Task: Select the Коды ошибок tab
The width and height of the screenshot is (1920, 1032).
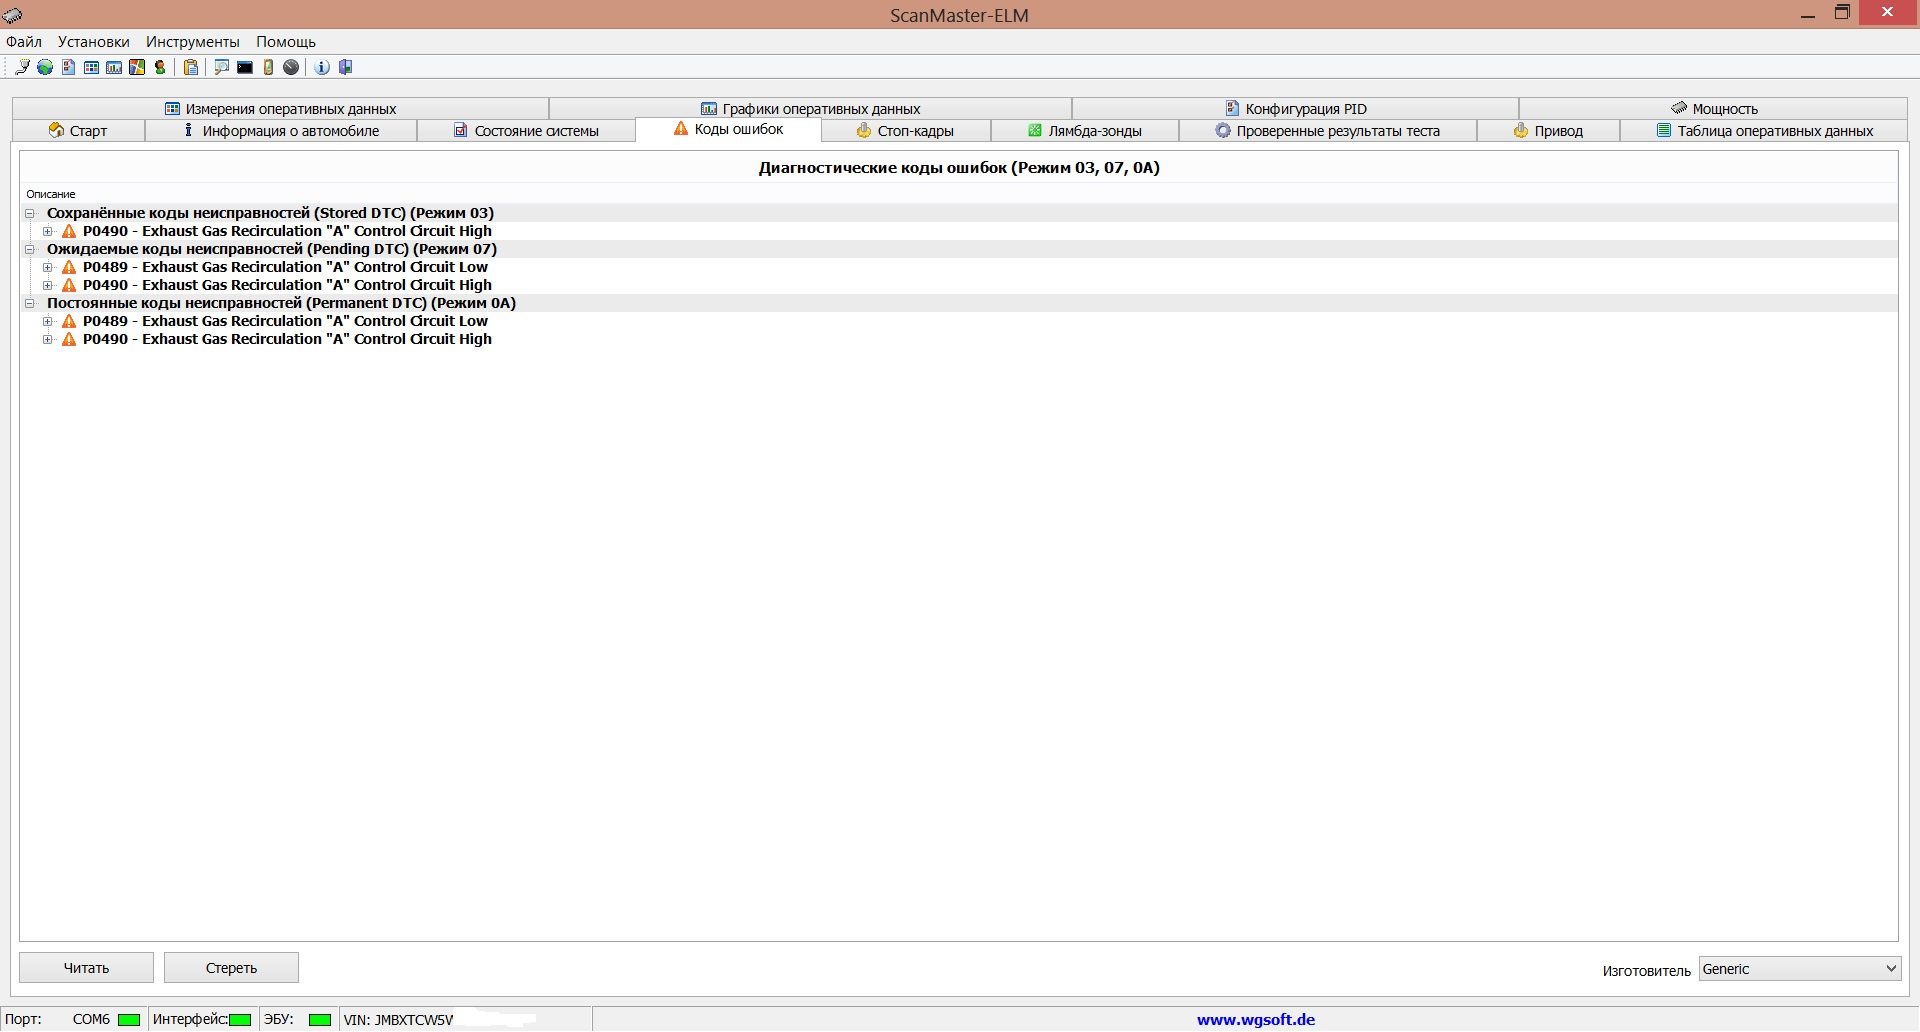Action: click(728, 129)
